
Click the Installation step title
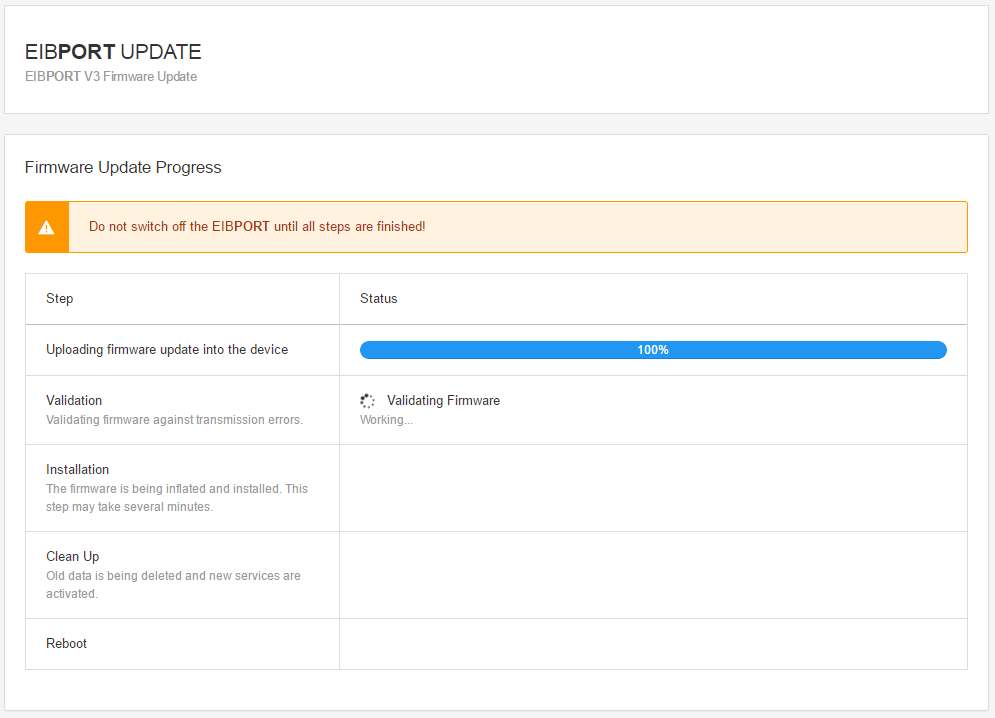point(78,470)
